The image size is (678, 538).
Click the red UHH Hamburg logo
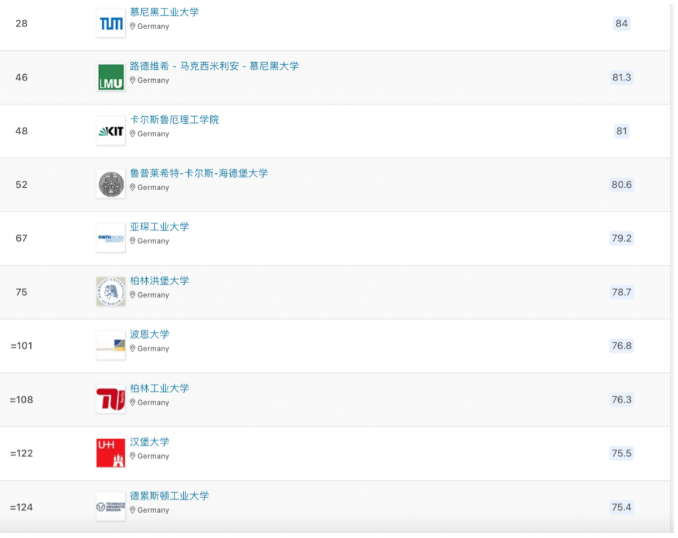111,453
